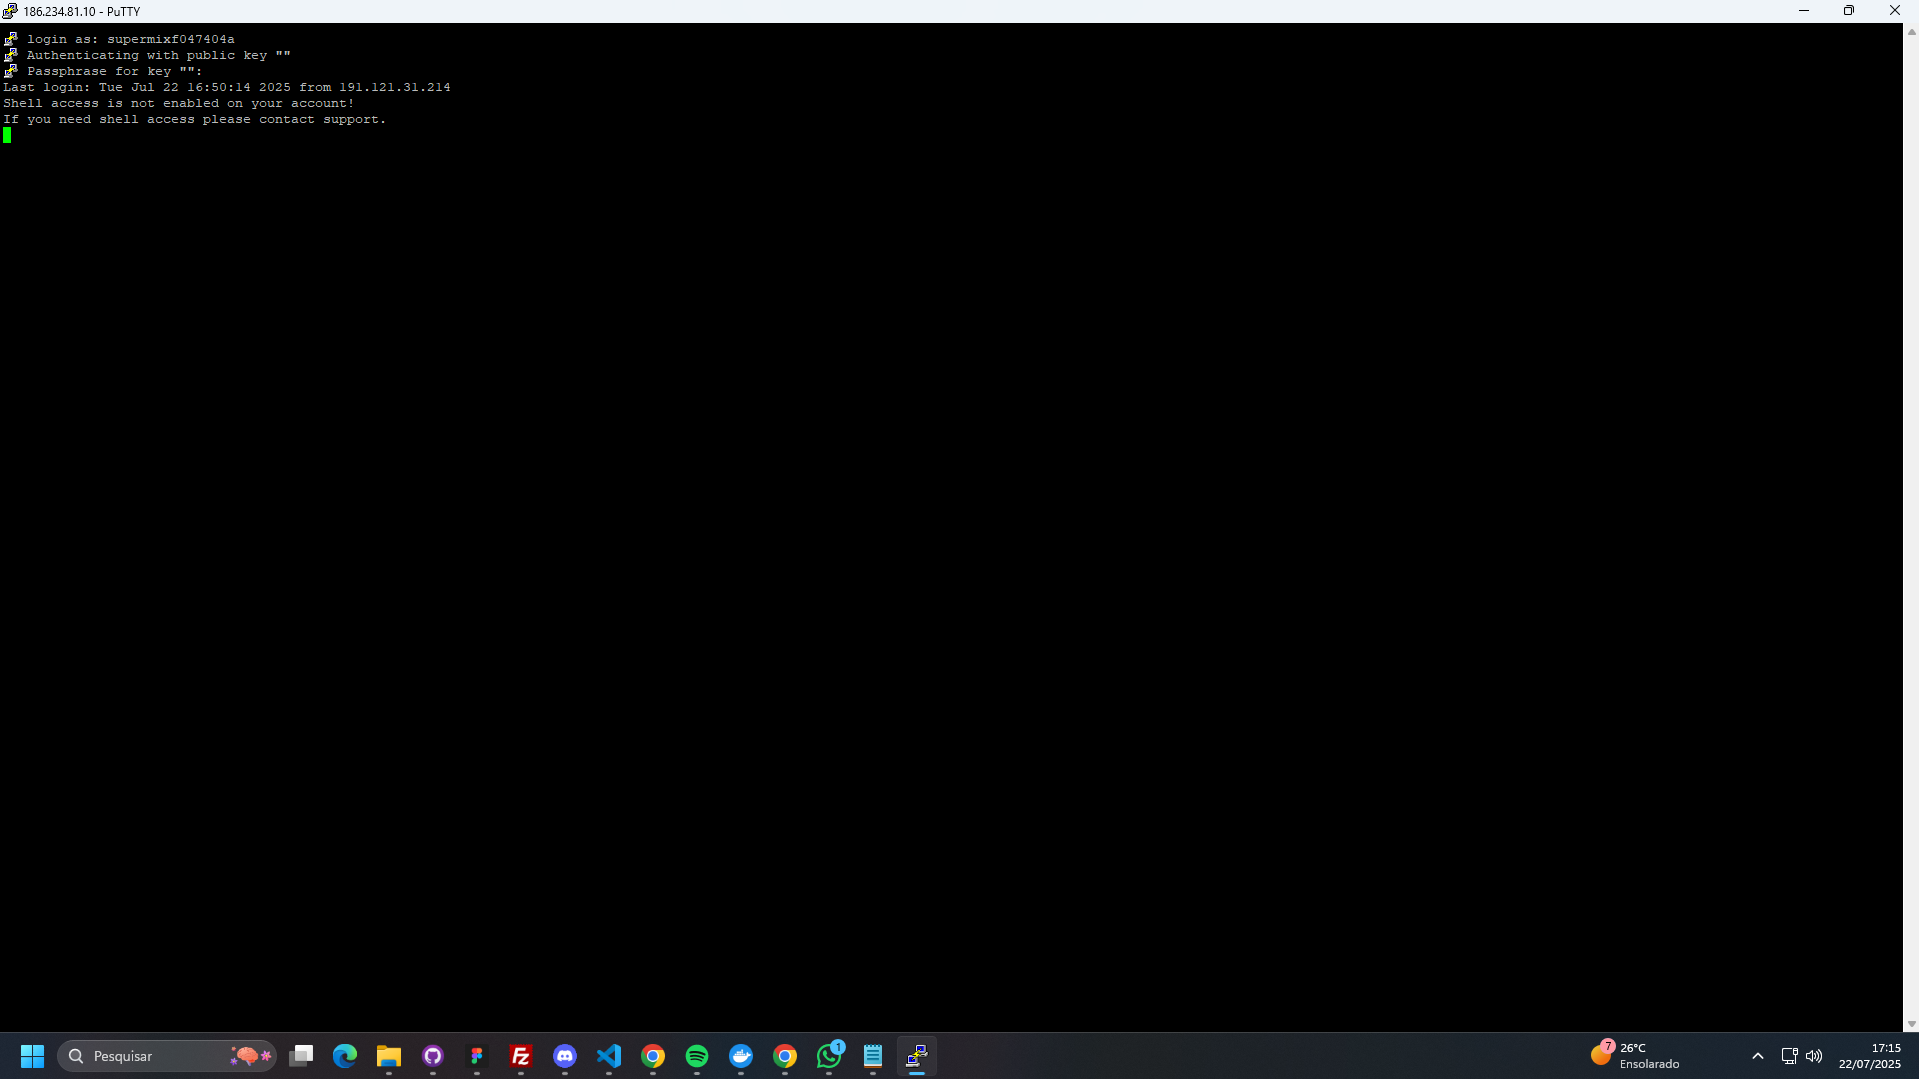This screenshot has height=1079, width=1919.
Task: Switch to Visual Studio Code in taskbar
Action: coord(609,1056)
